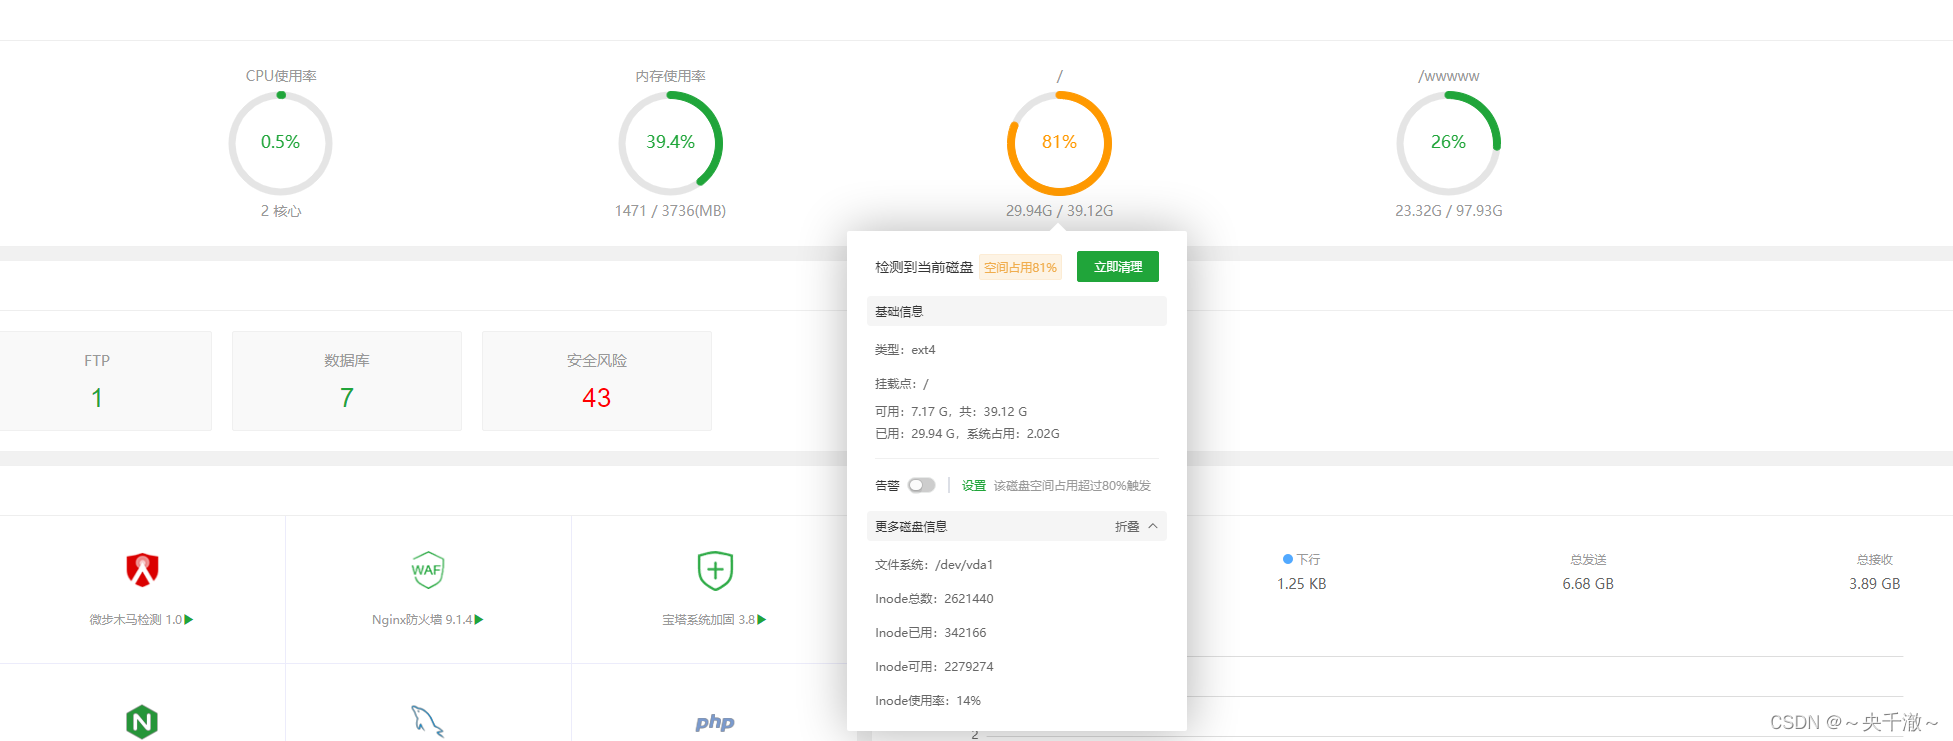Click the 下行 traffic legend dot
This screenshot has width=1953, height=741.
[1288, 559]
